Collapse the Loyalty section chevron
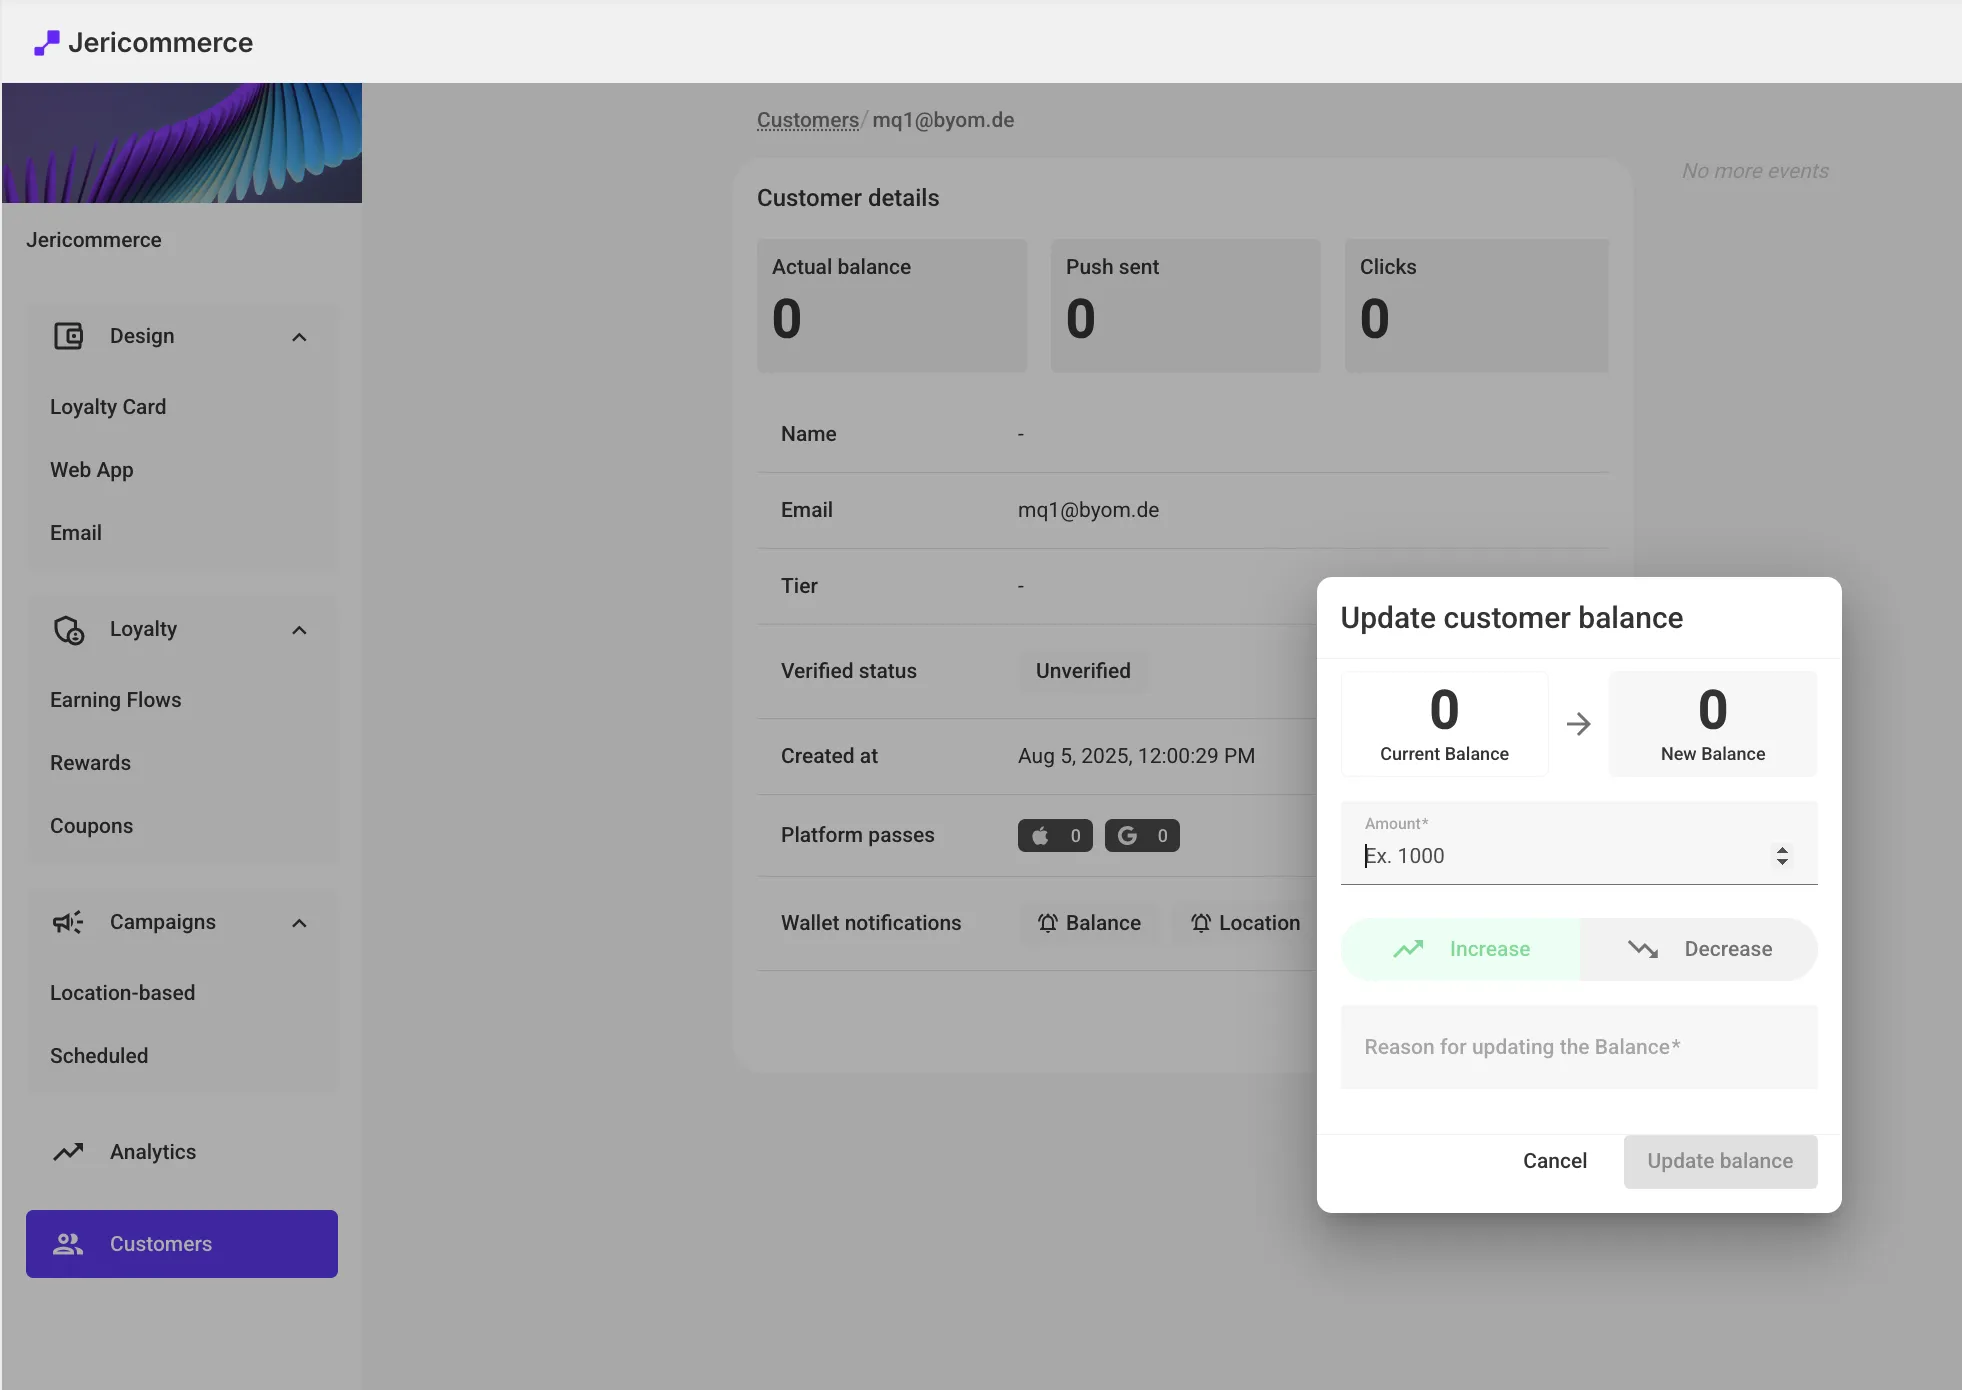 tap(299, 630)
